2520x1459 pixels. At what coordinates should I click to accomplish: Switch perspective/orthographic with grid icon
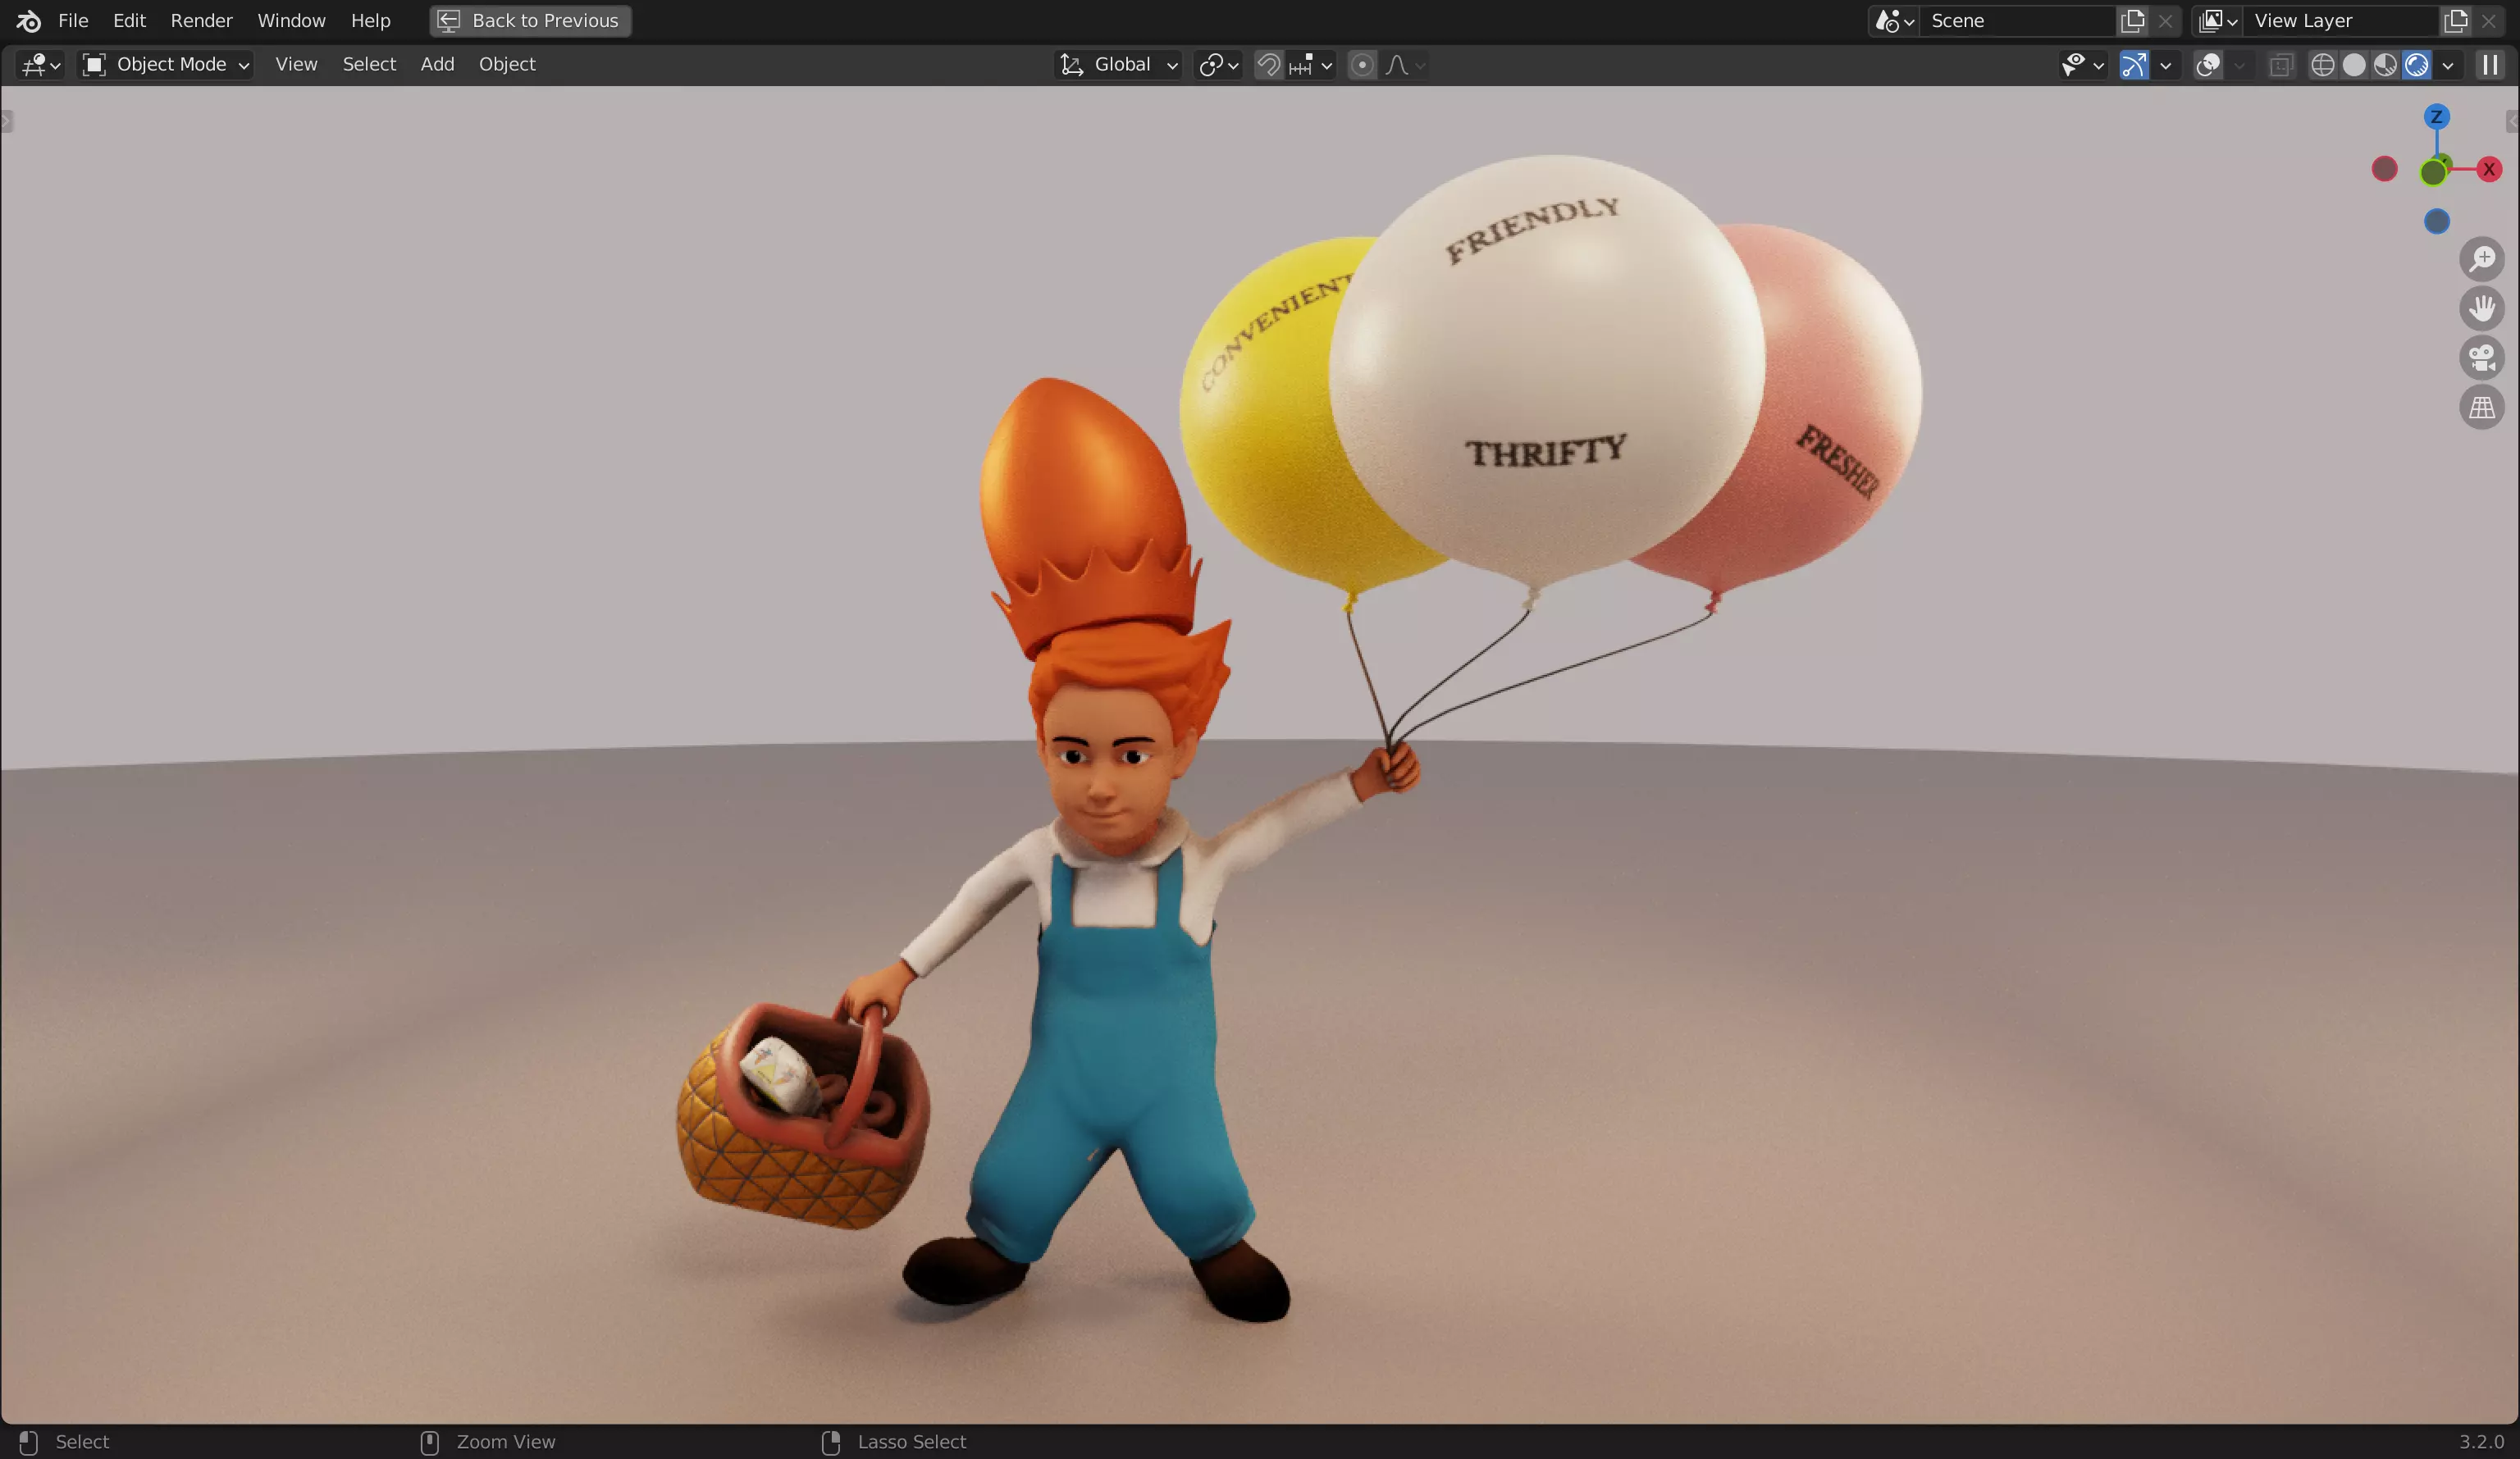(2481, 408)
